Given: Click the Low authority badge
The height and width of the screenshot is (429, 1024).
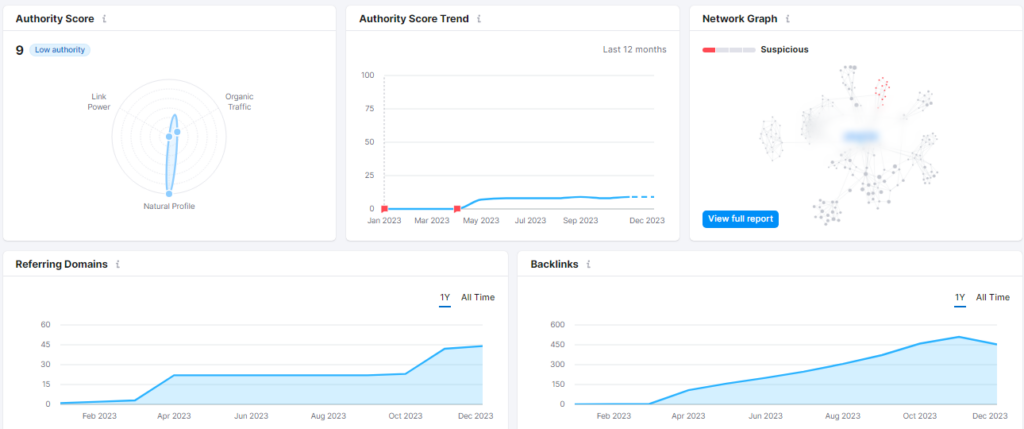Looking at the screenshot, I should click(59, 50).
